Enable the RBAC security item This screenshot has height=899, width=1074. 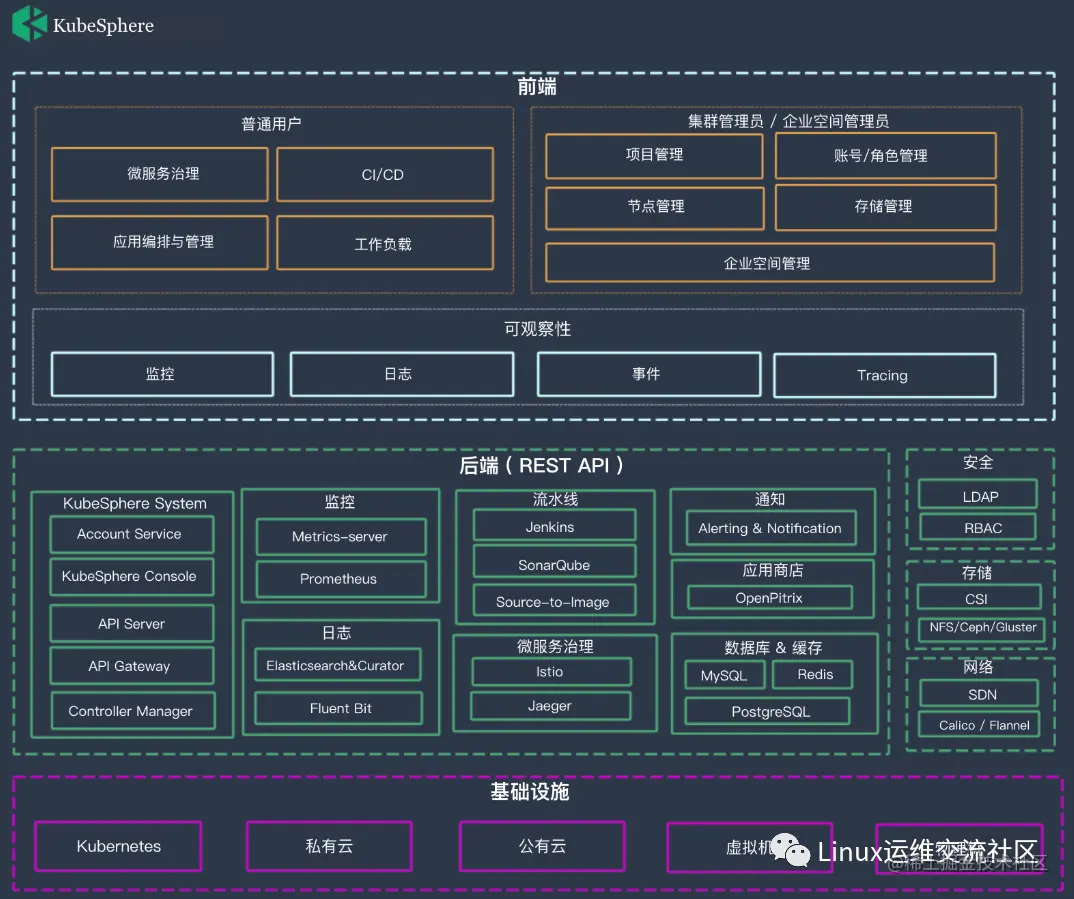coord(978,527)
